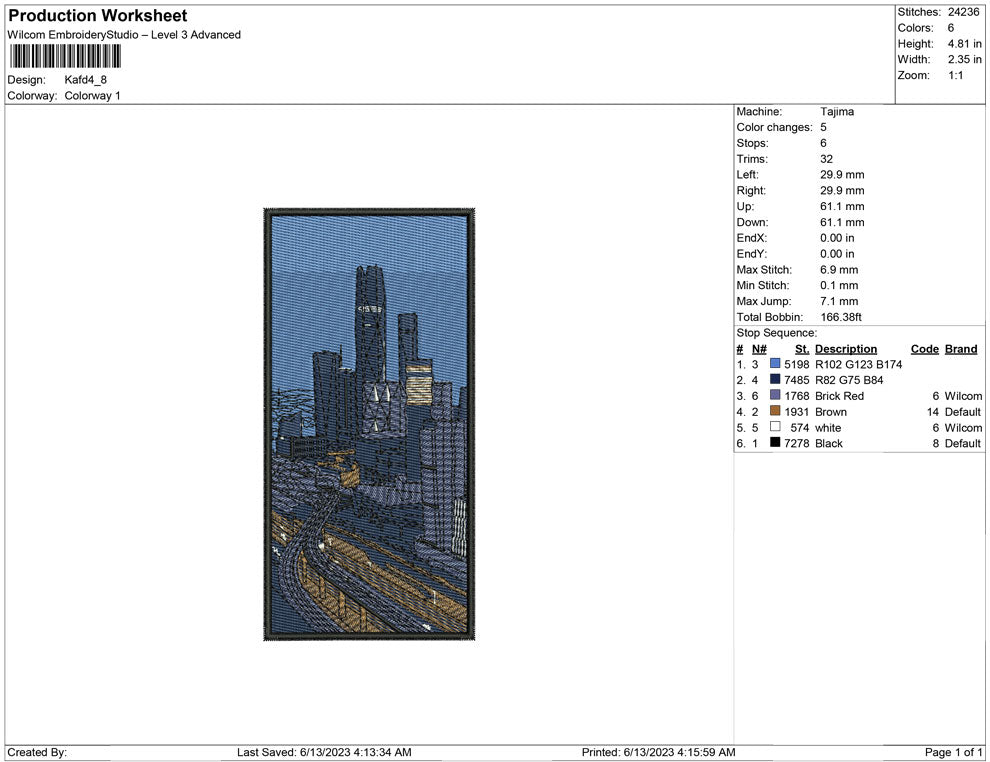The width and height of the screenshot is (990, 762).
Task: Click the Up value '61.1 mm'
Action: 842,206
